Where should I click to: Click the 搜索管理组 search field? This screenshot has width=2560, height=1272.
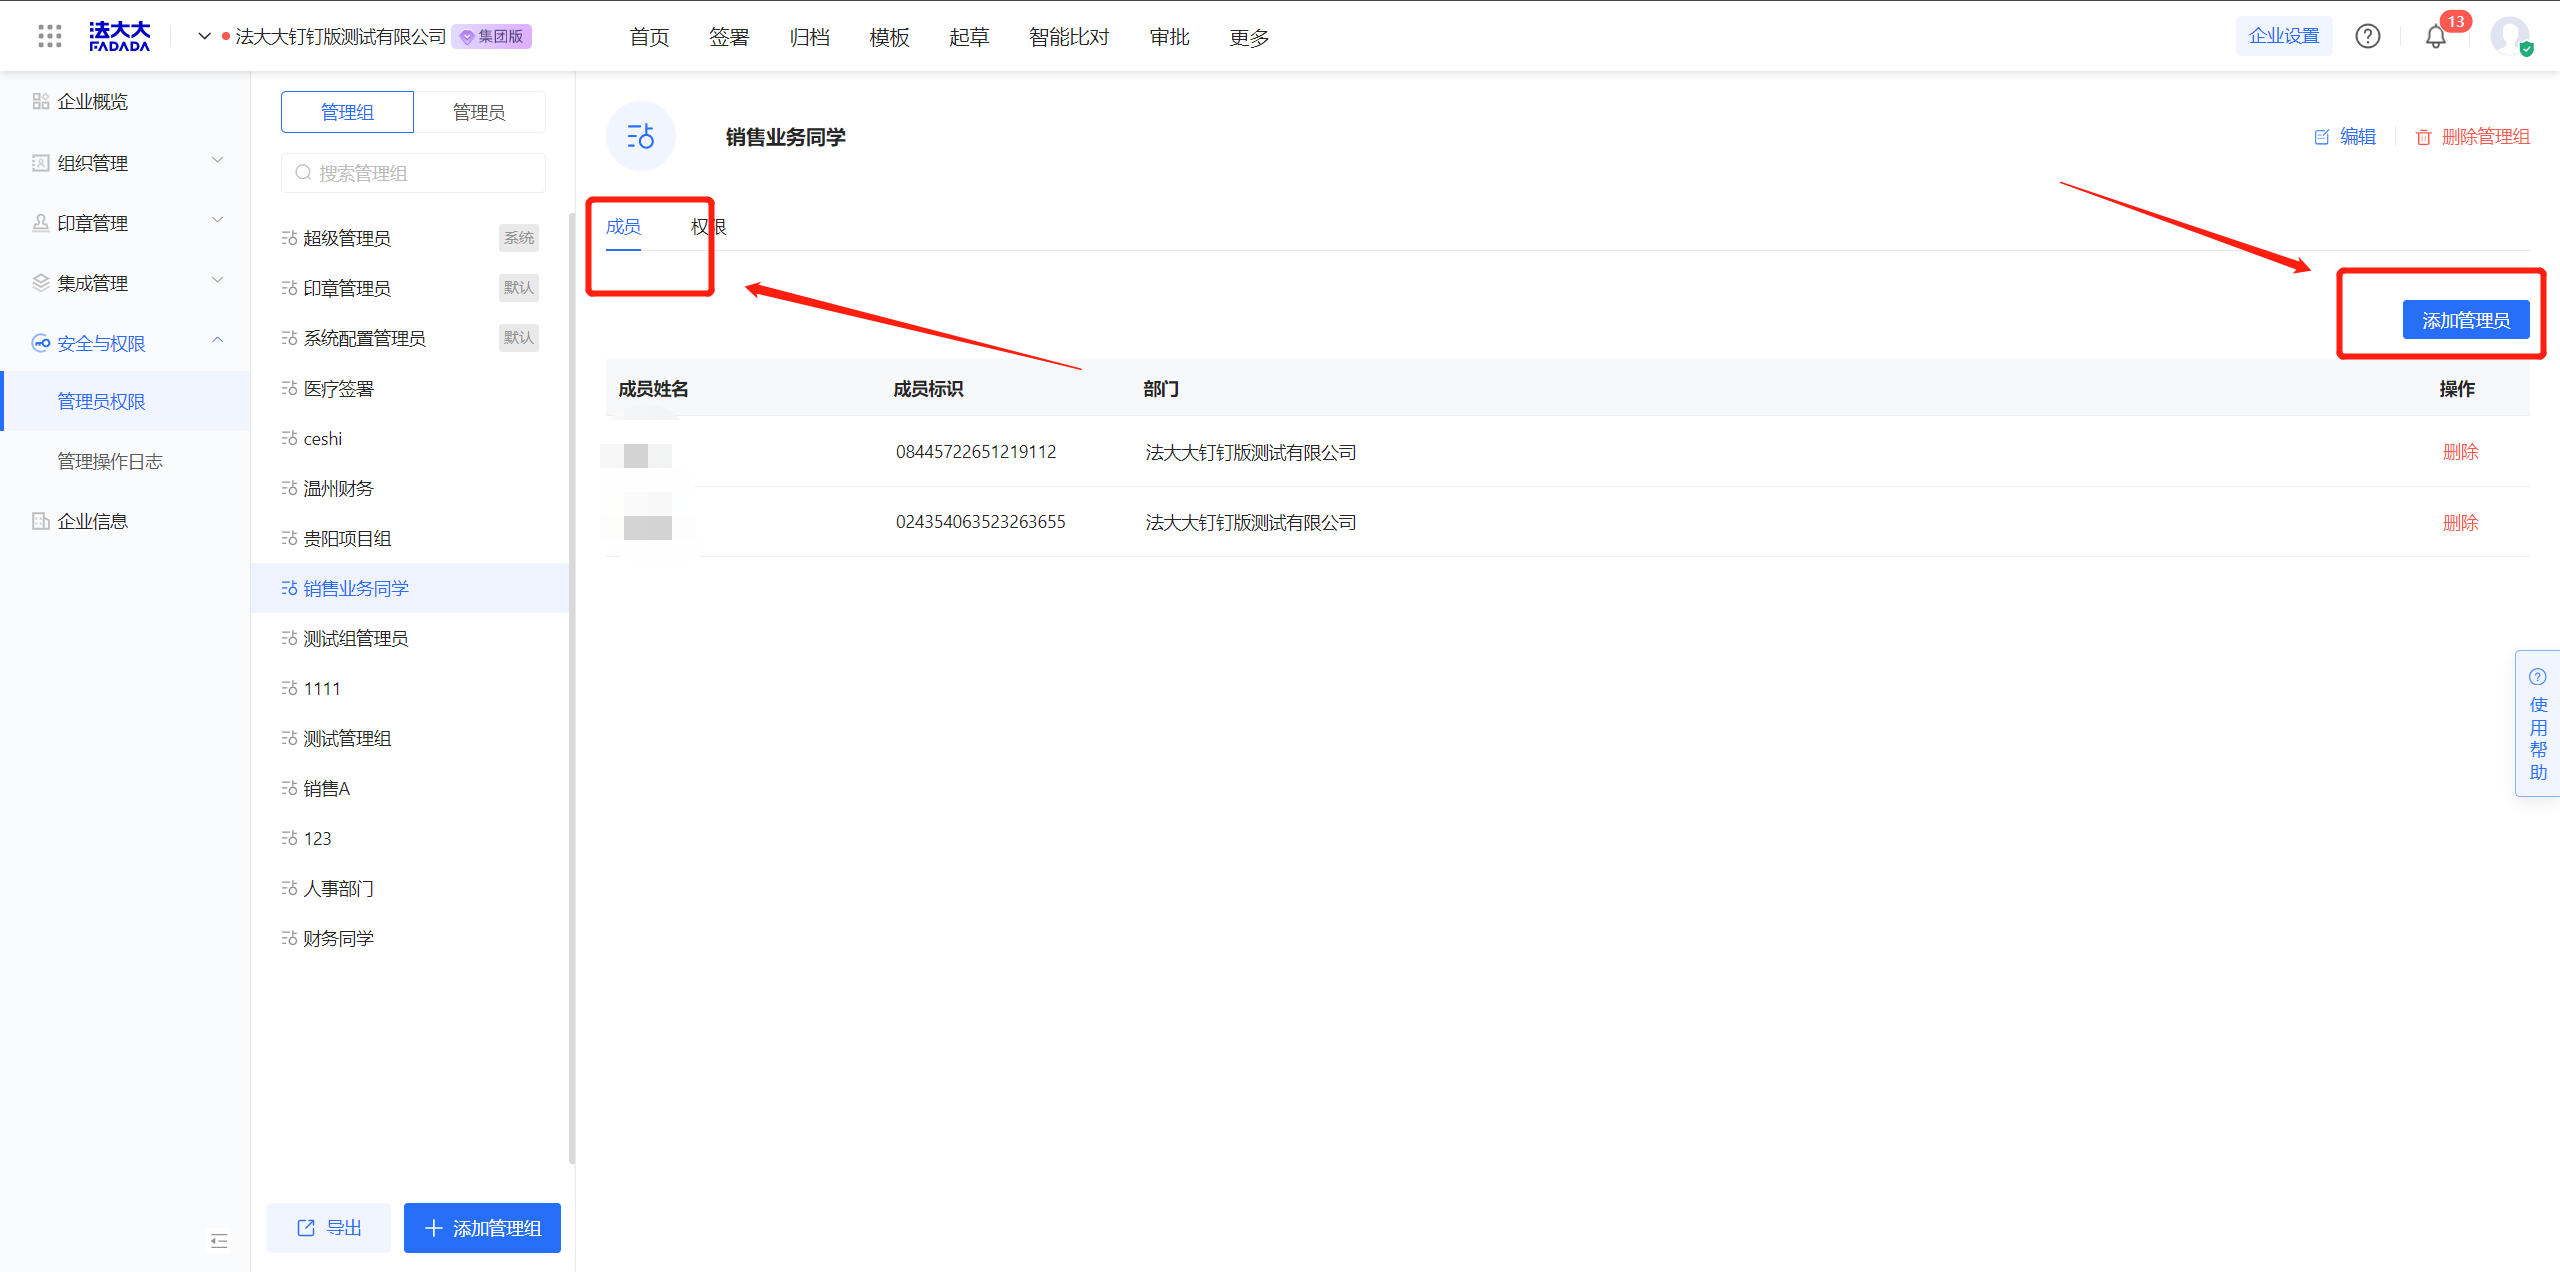point(414,173)
